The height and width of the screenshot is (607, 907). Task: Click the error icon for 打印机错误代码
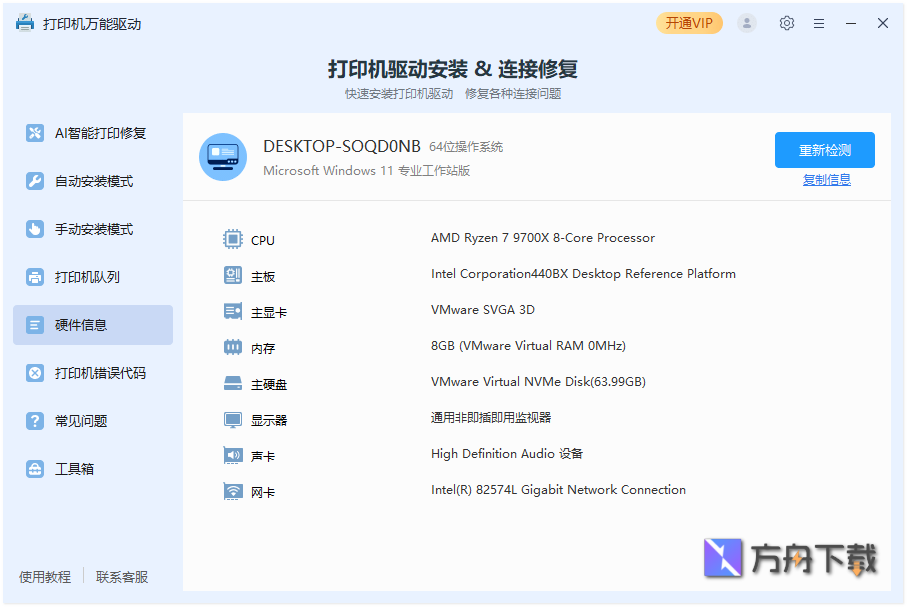tap(35, 373)
